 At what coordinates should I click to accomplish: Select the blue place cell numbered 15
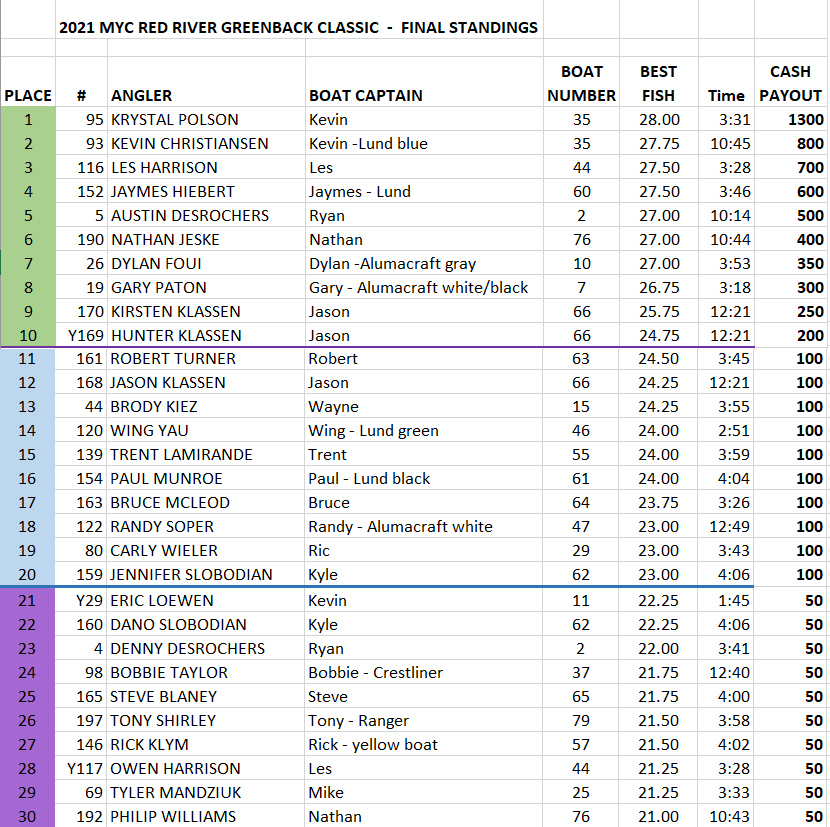(x=28, y=455)
